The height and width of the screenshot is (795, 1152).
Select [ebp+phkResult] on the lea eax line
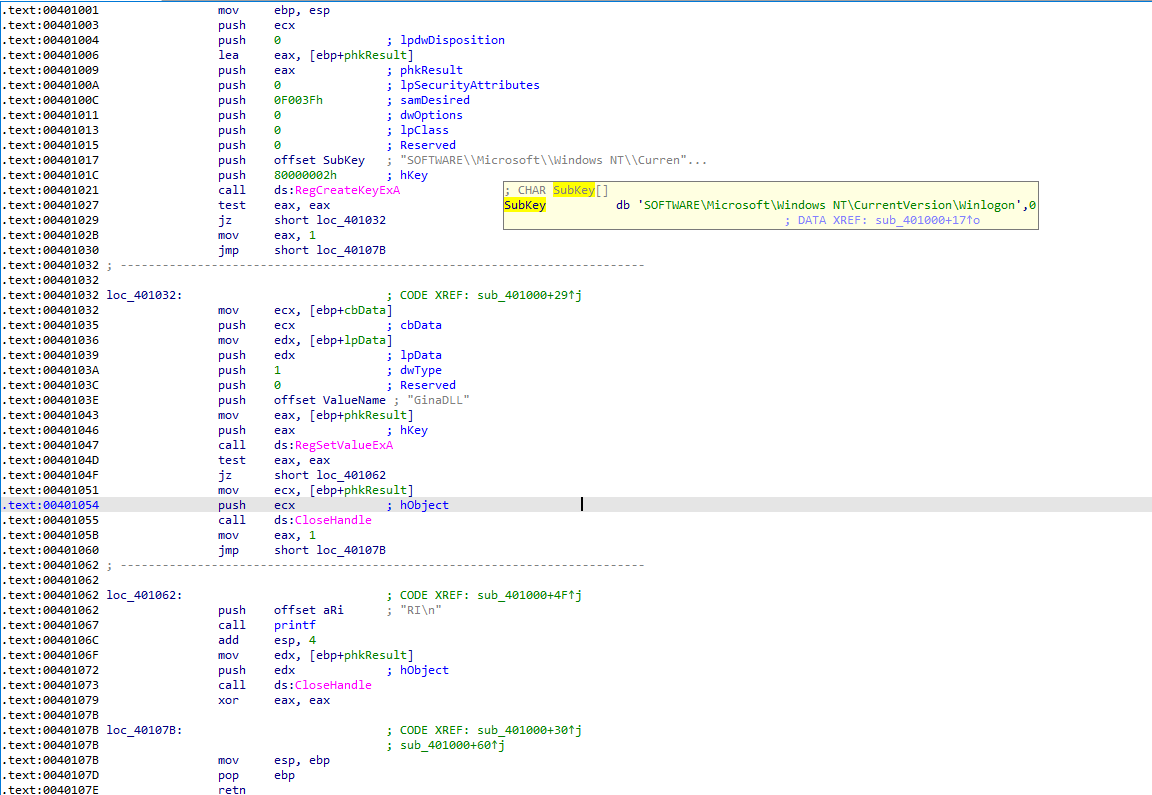coord(361,55)
